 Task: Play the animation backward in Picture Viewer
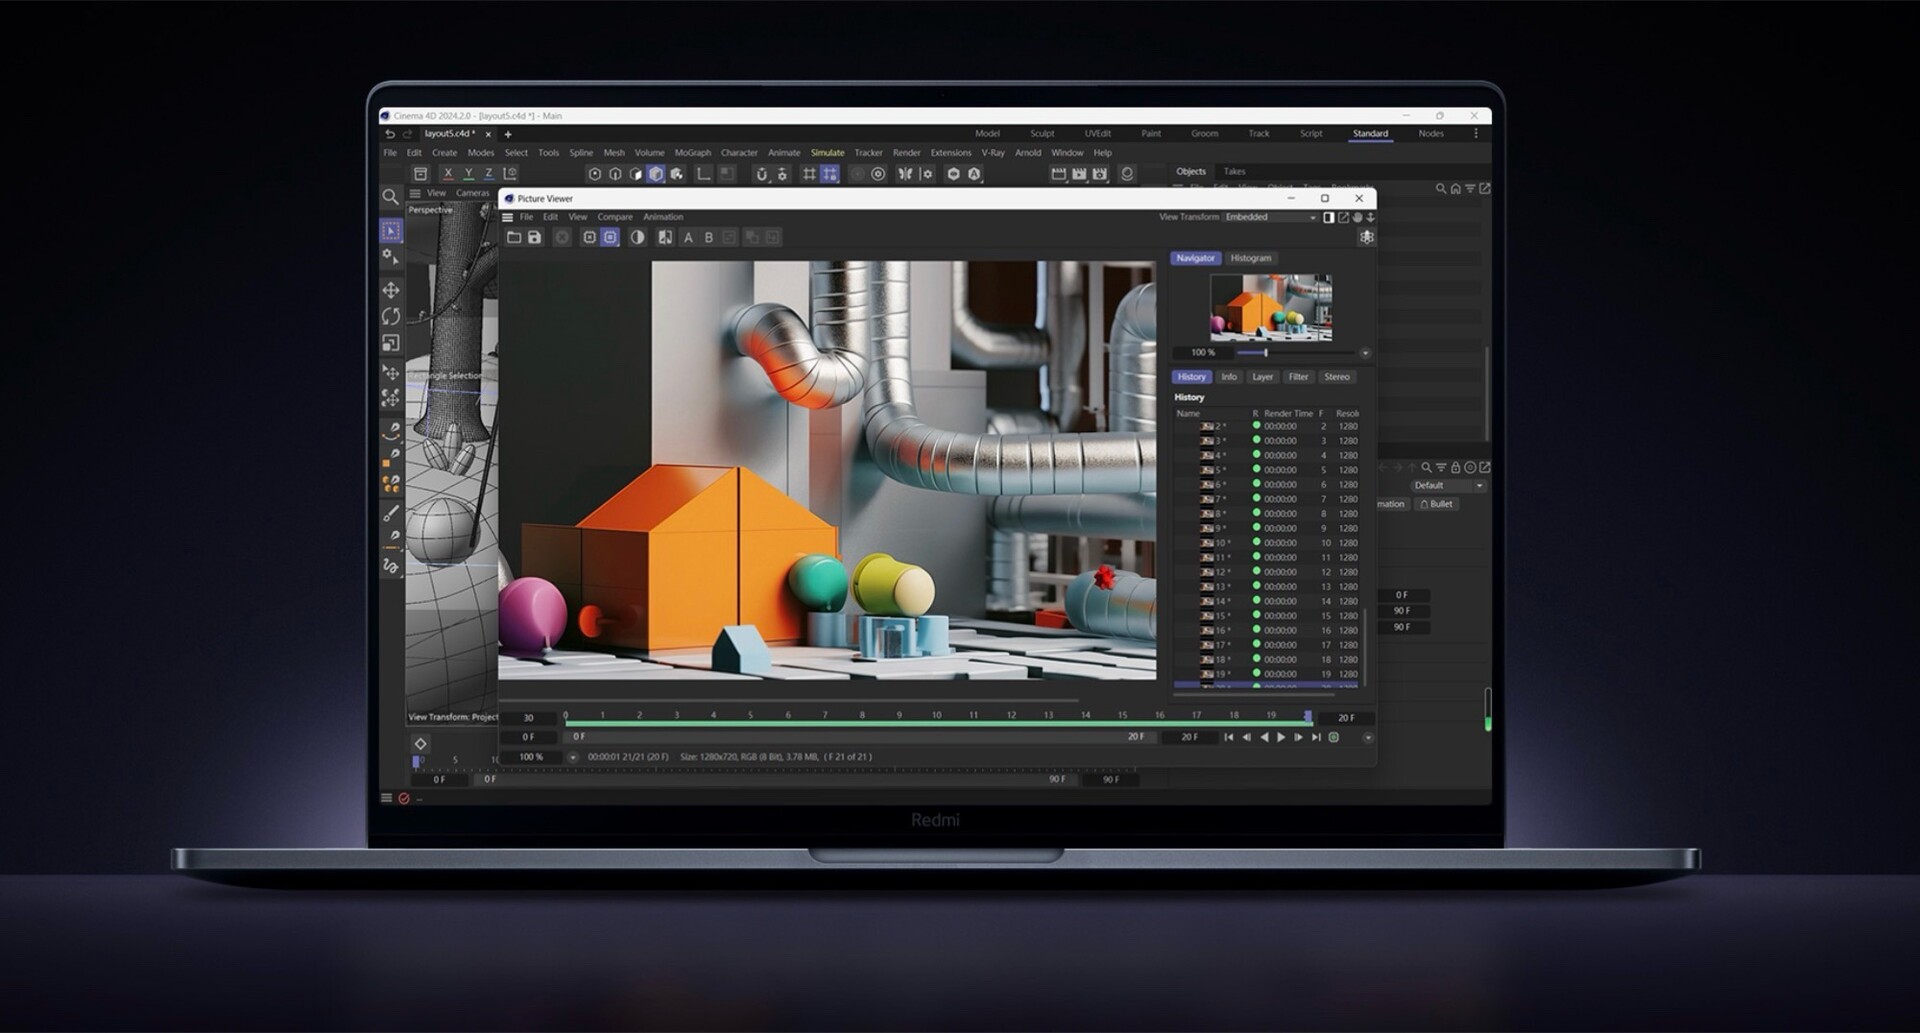pyautogui.click(x=1264, y=737)
